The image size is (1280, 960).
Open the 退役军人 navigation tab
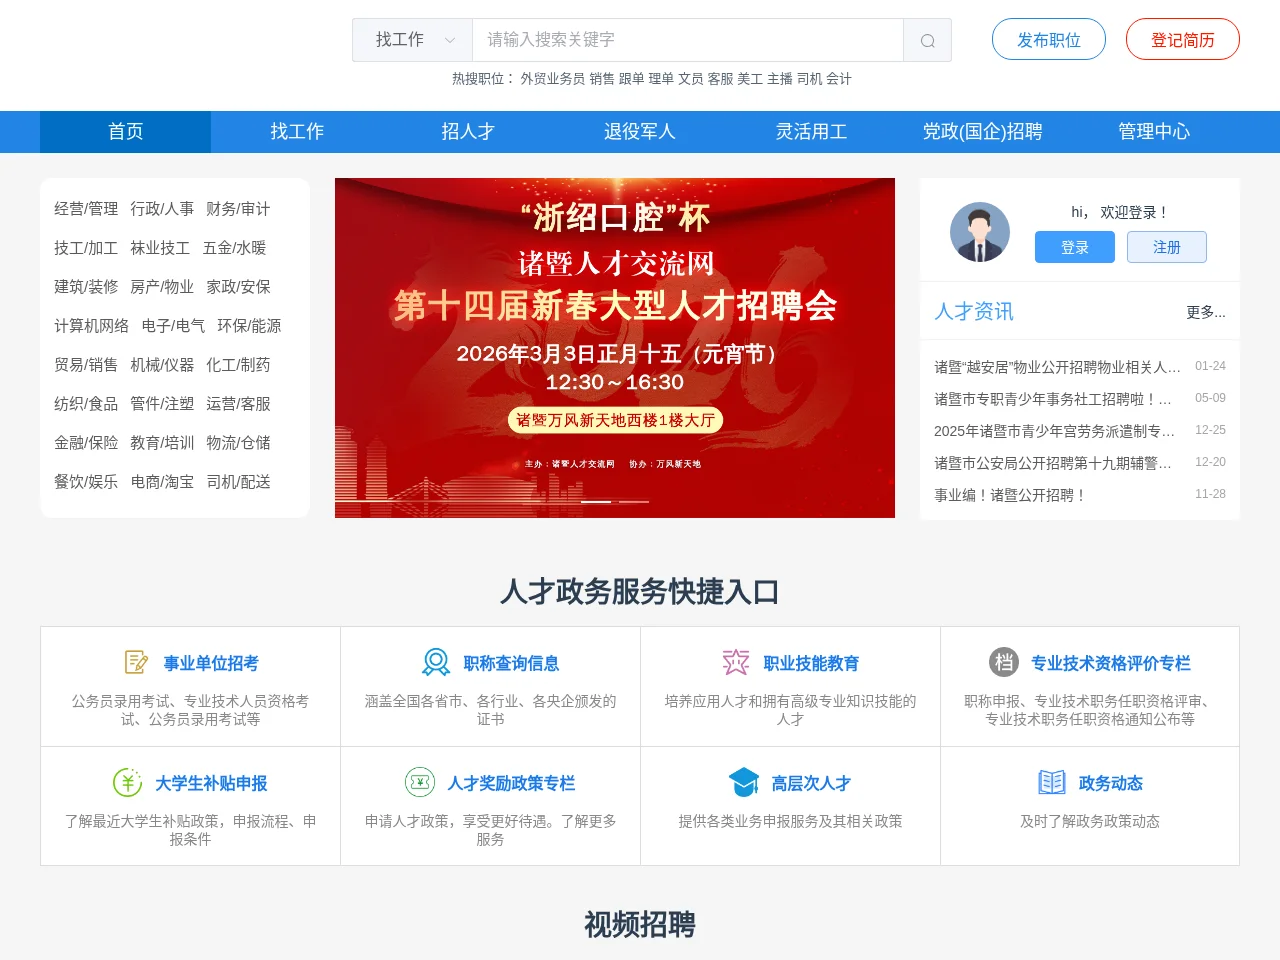pyautogui.click(x=640, y=132)
